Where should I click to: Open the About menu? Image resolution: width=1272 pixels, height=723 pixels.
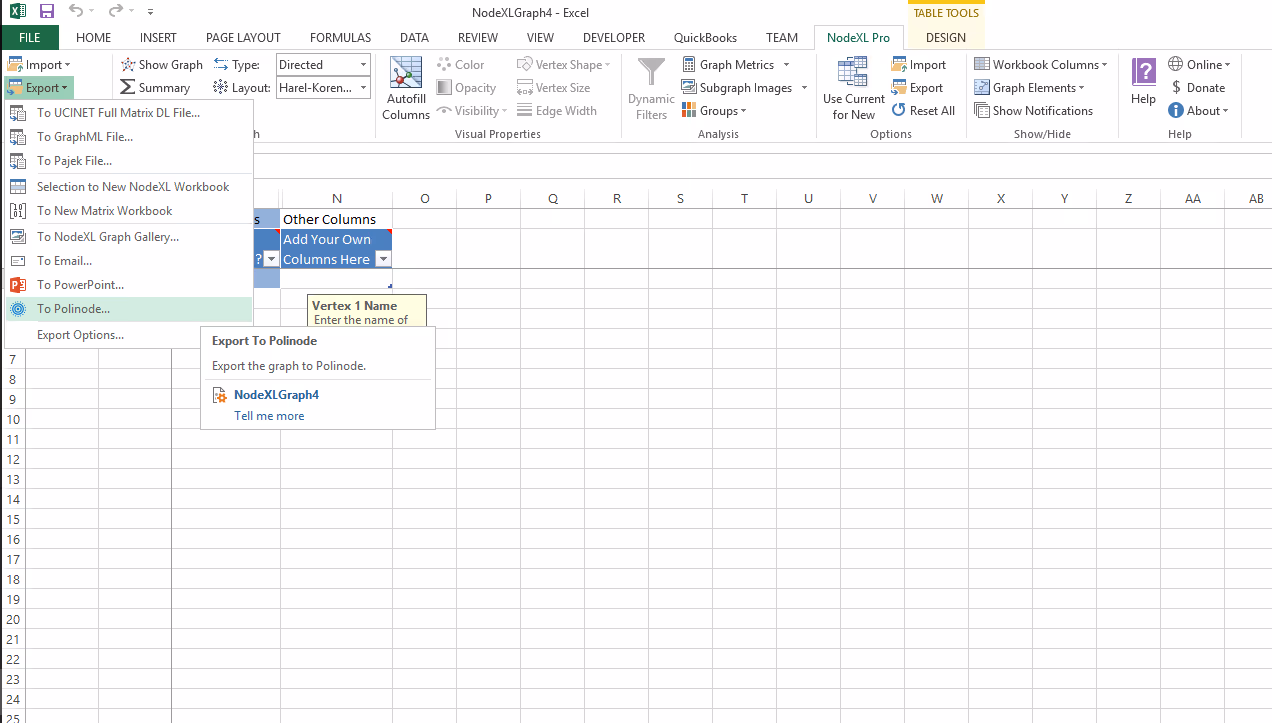point(1198,111)
